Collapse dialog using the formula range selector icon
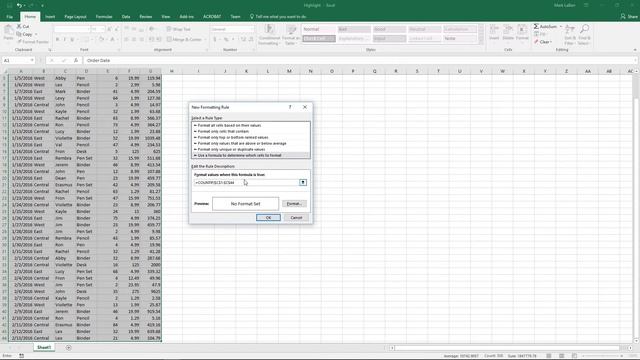The width and height of the screenshot is (640, 360). (x=303, y=182)
